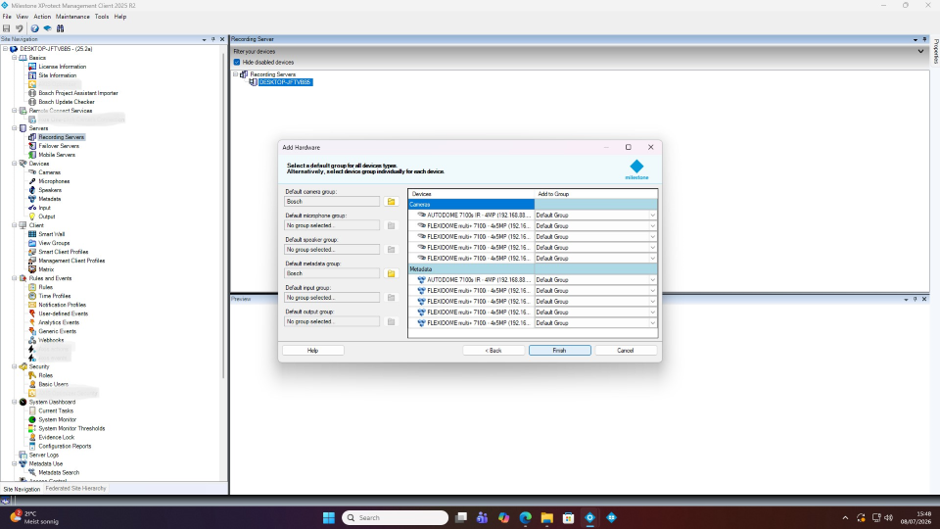Click the Default camera group field

tap(332, 202)
